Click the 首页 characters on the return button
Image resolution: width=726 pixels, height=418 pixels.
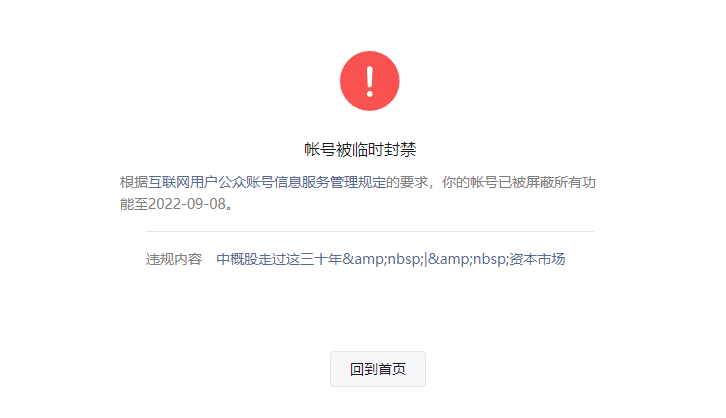392,369
